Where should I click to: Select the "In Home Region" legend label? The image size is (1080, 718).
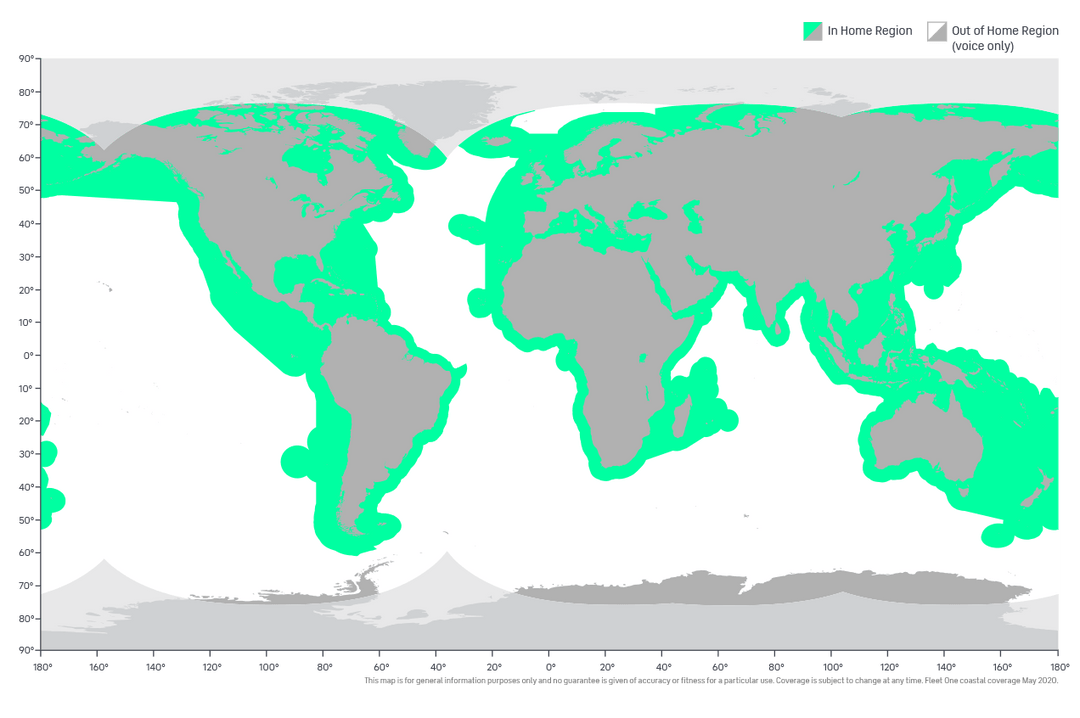pos(869,31)
